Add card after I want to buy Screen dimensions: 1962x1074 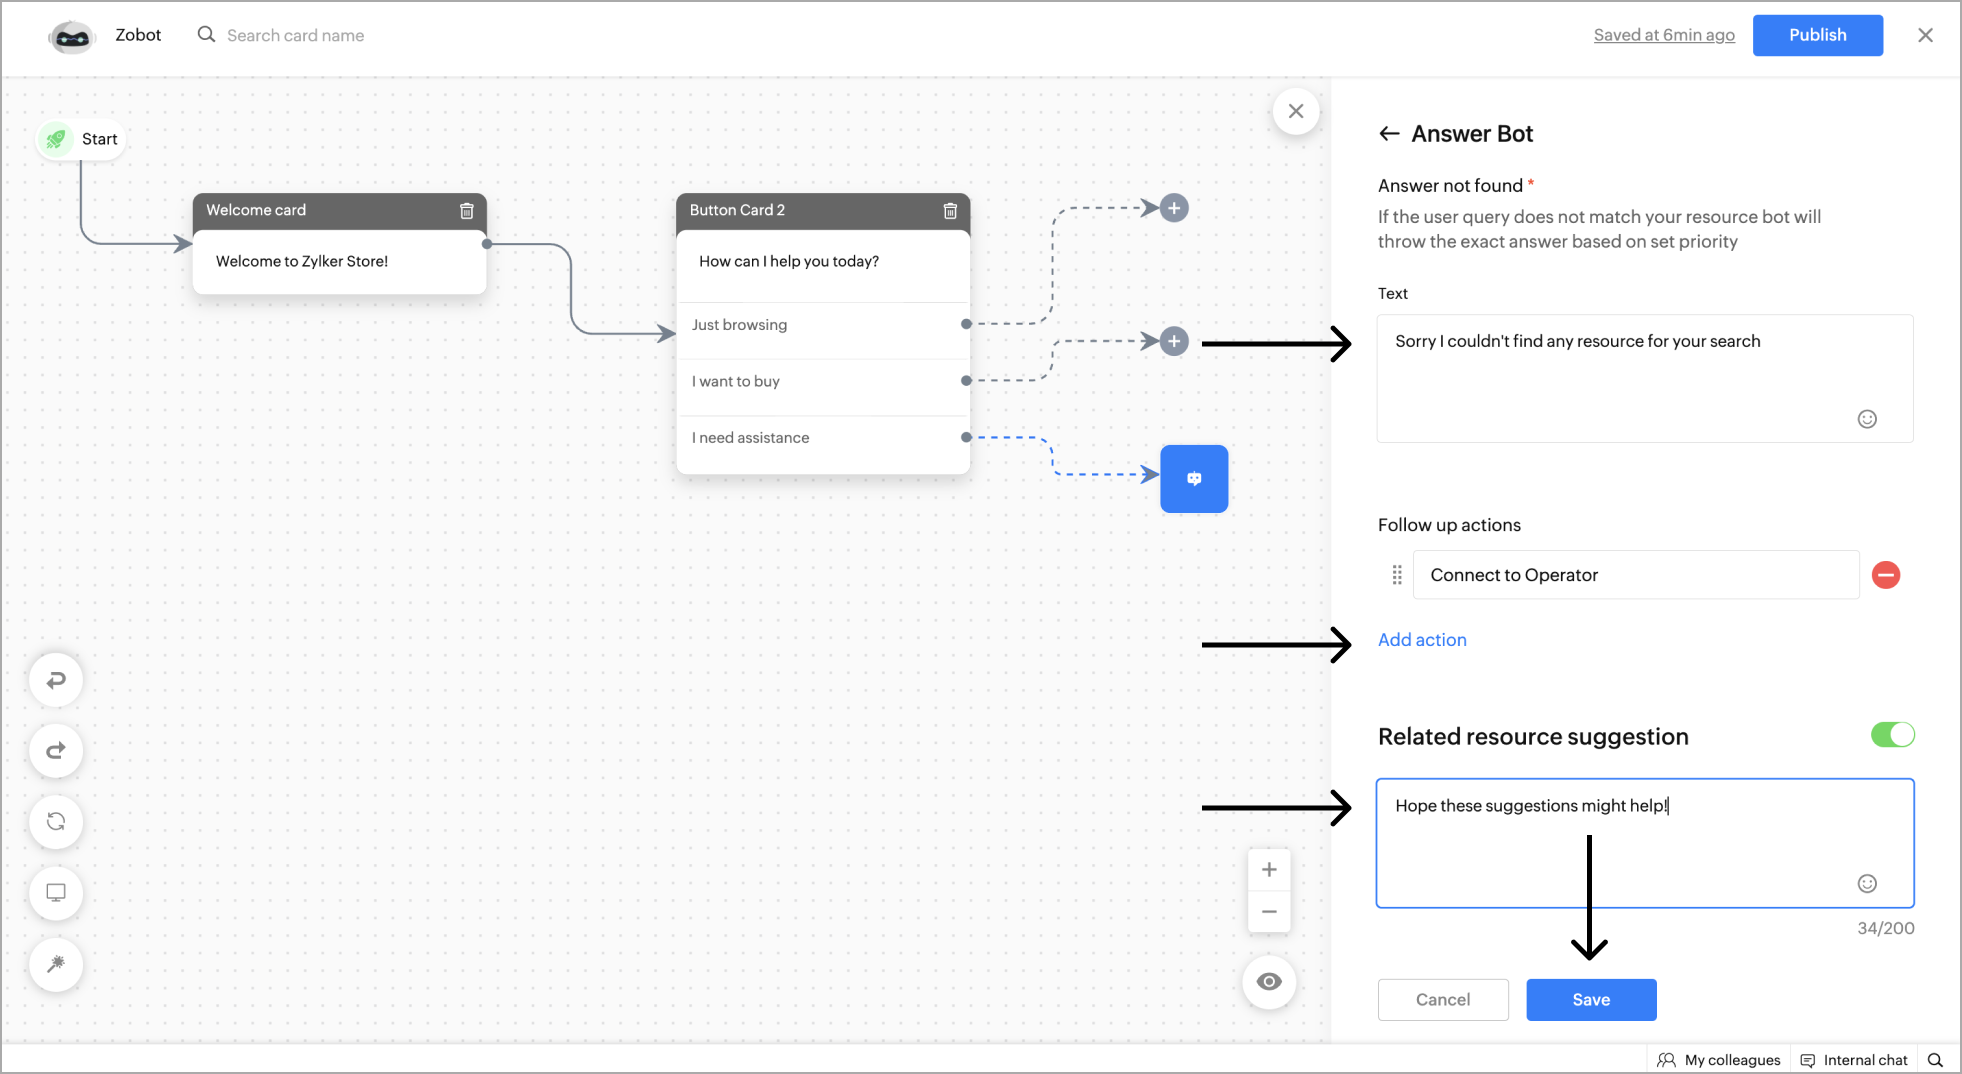click(x=1174, y=341)
